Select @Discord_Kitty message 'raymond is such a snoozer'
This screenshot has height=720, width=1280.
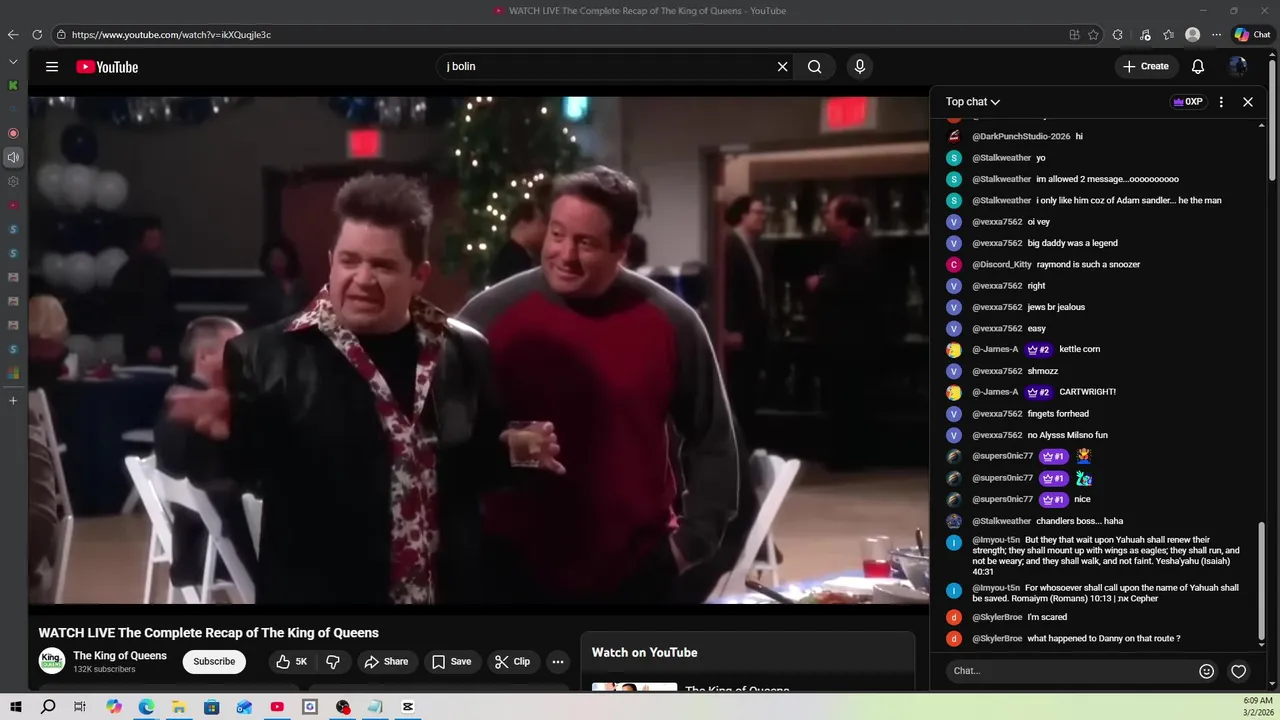[1088, 265]
